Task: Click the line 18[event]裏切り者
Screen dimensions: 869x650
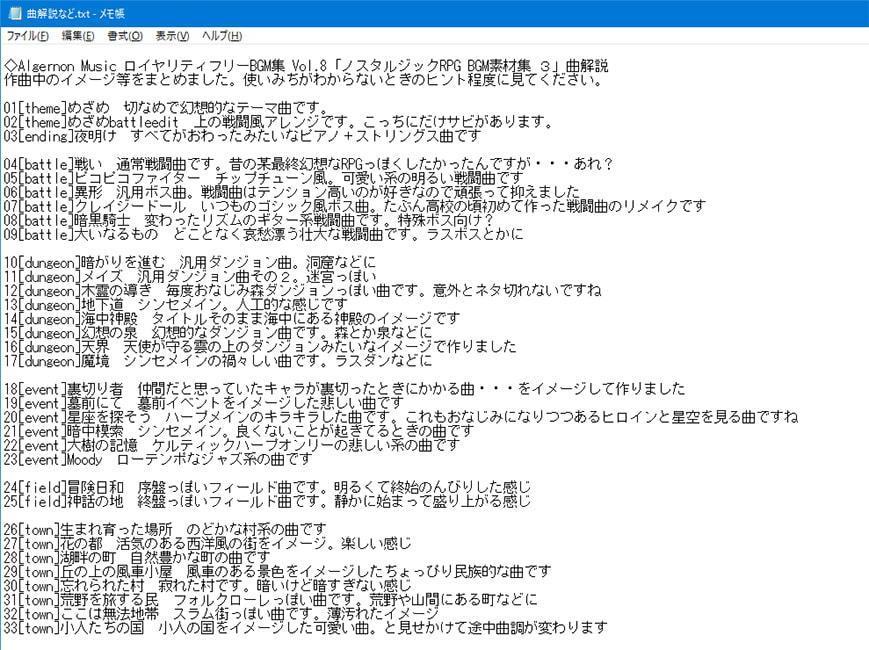Action: point(344,389)
